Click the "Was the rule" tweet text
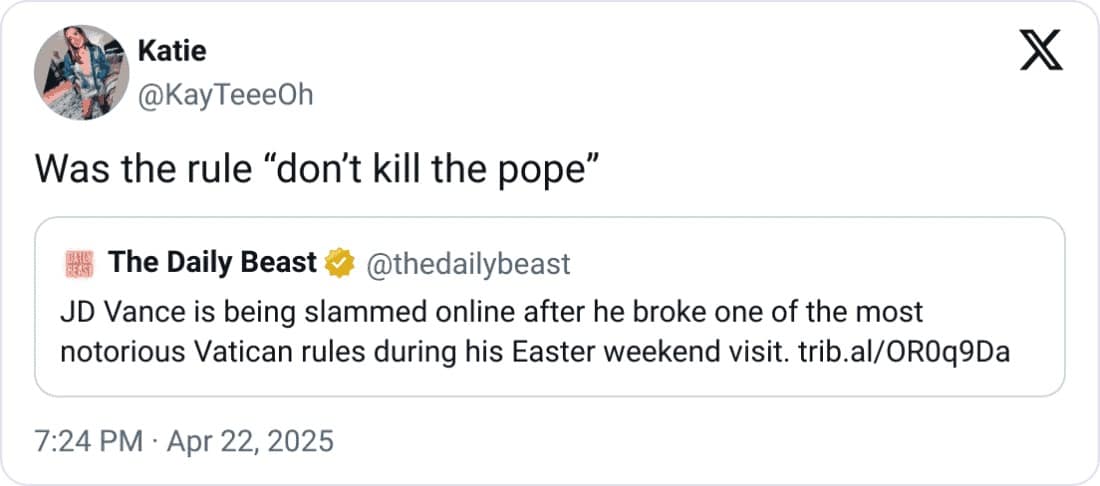 (142, 170)
